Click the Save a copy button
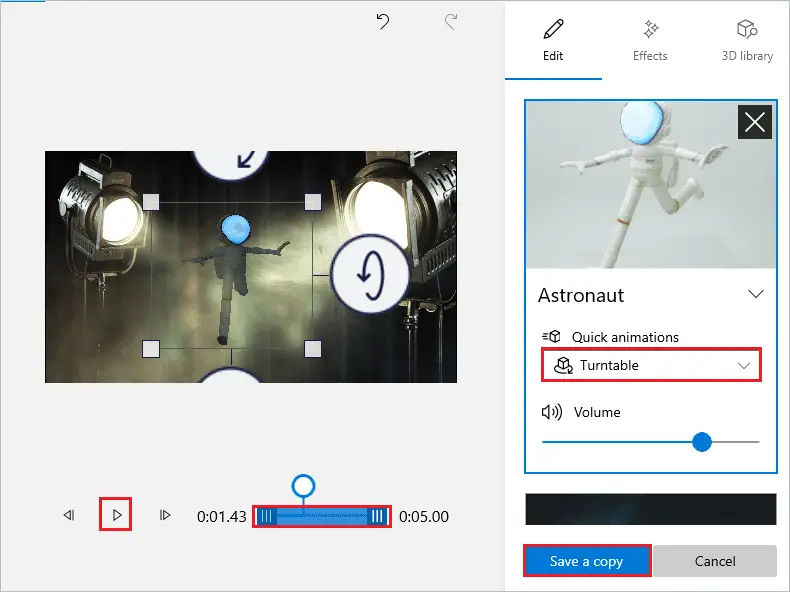 587,561
